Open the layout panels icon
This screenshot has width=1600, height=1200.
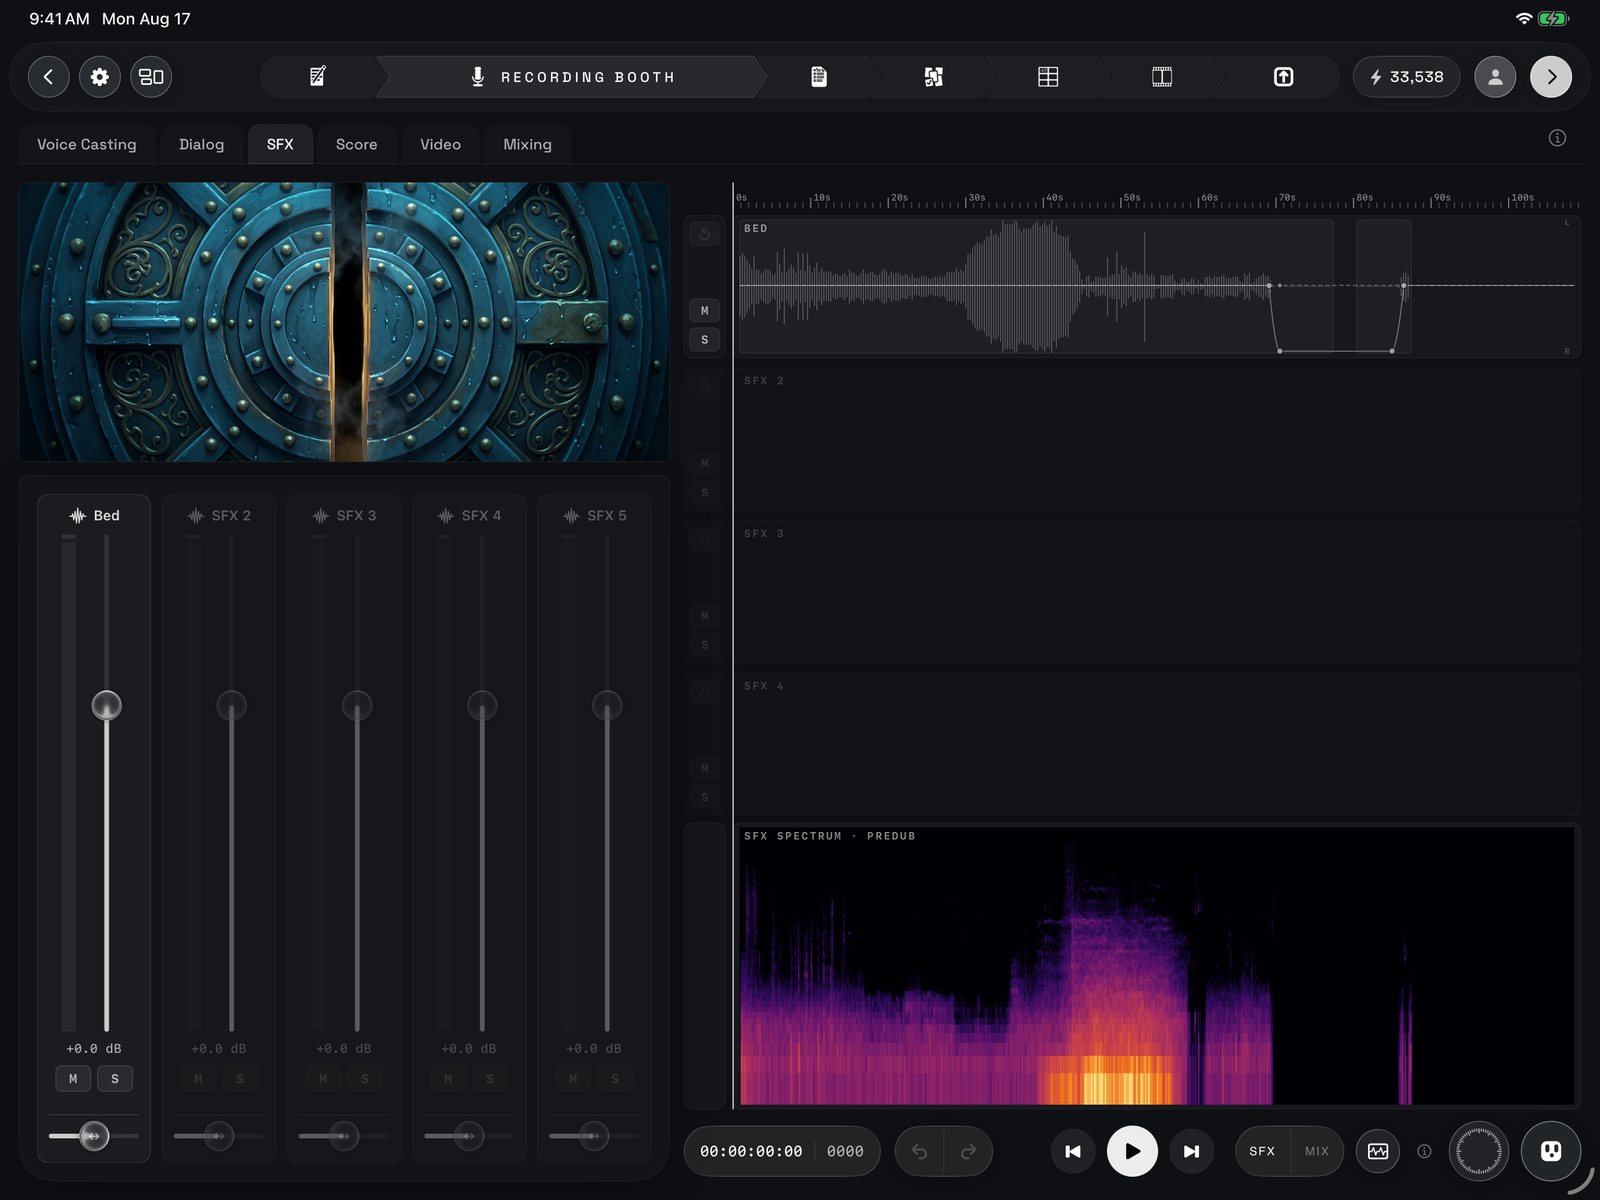(151, 77)
